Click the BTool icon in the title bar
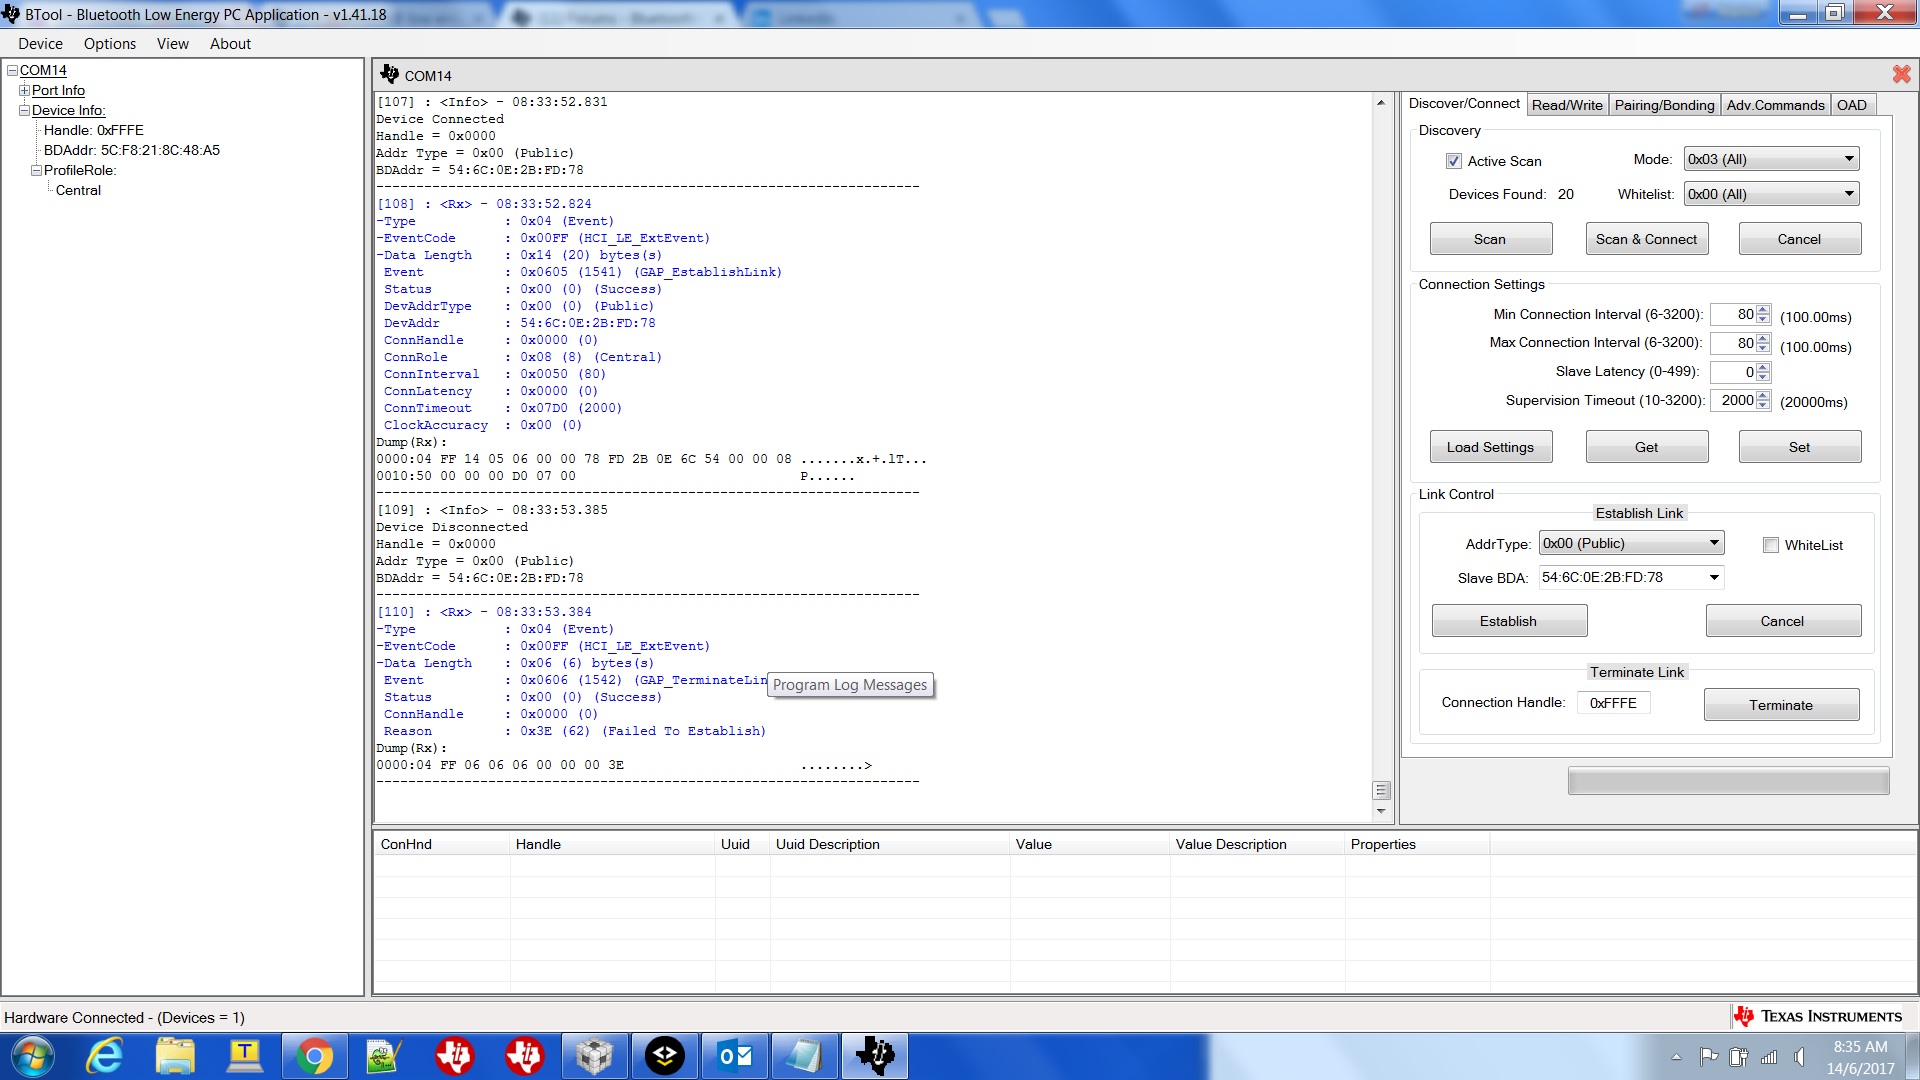This screenshot has height=1080, width=1920. [11, 14]
